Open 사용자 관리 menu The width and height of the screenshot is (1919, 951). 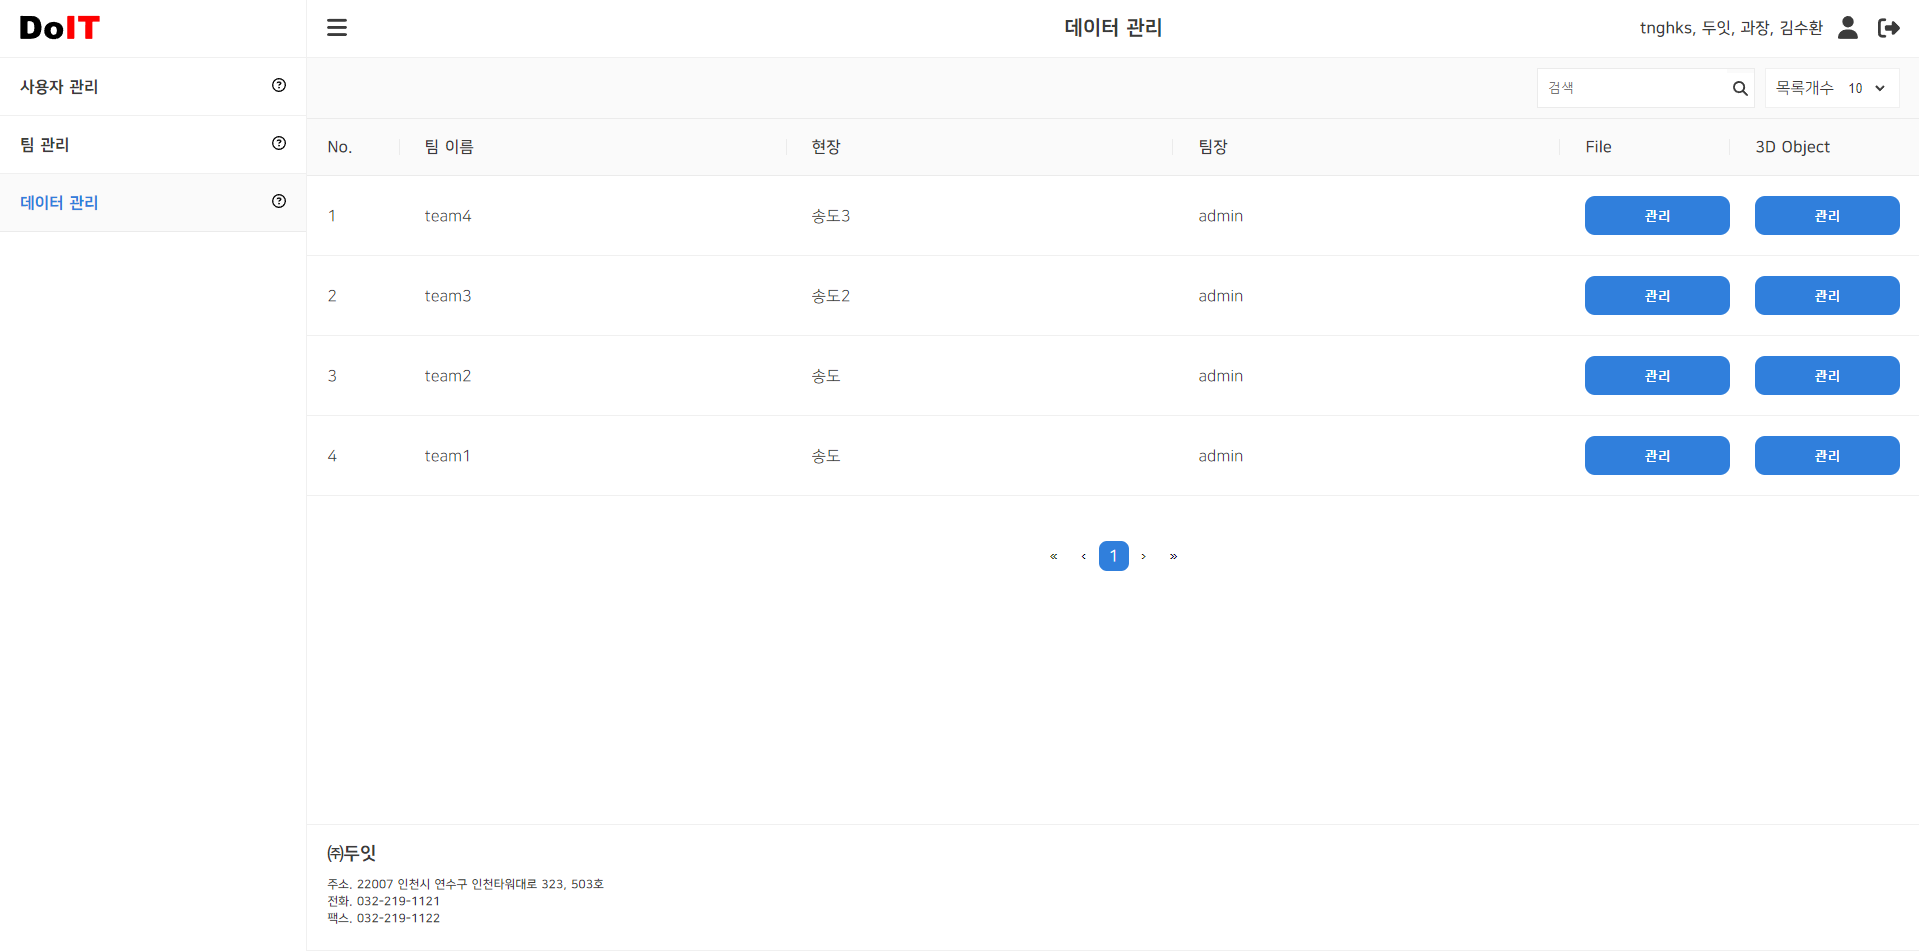(153, 87)
